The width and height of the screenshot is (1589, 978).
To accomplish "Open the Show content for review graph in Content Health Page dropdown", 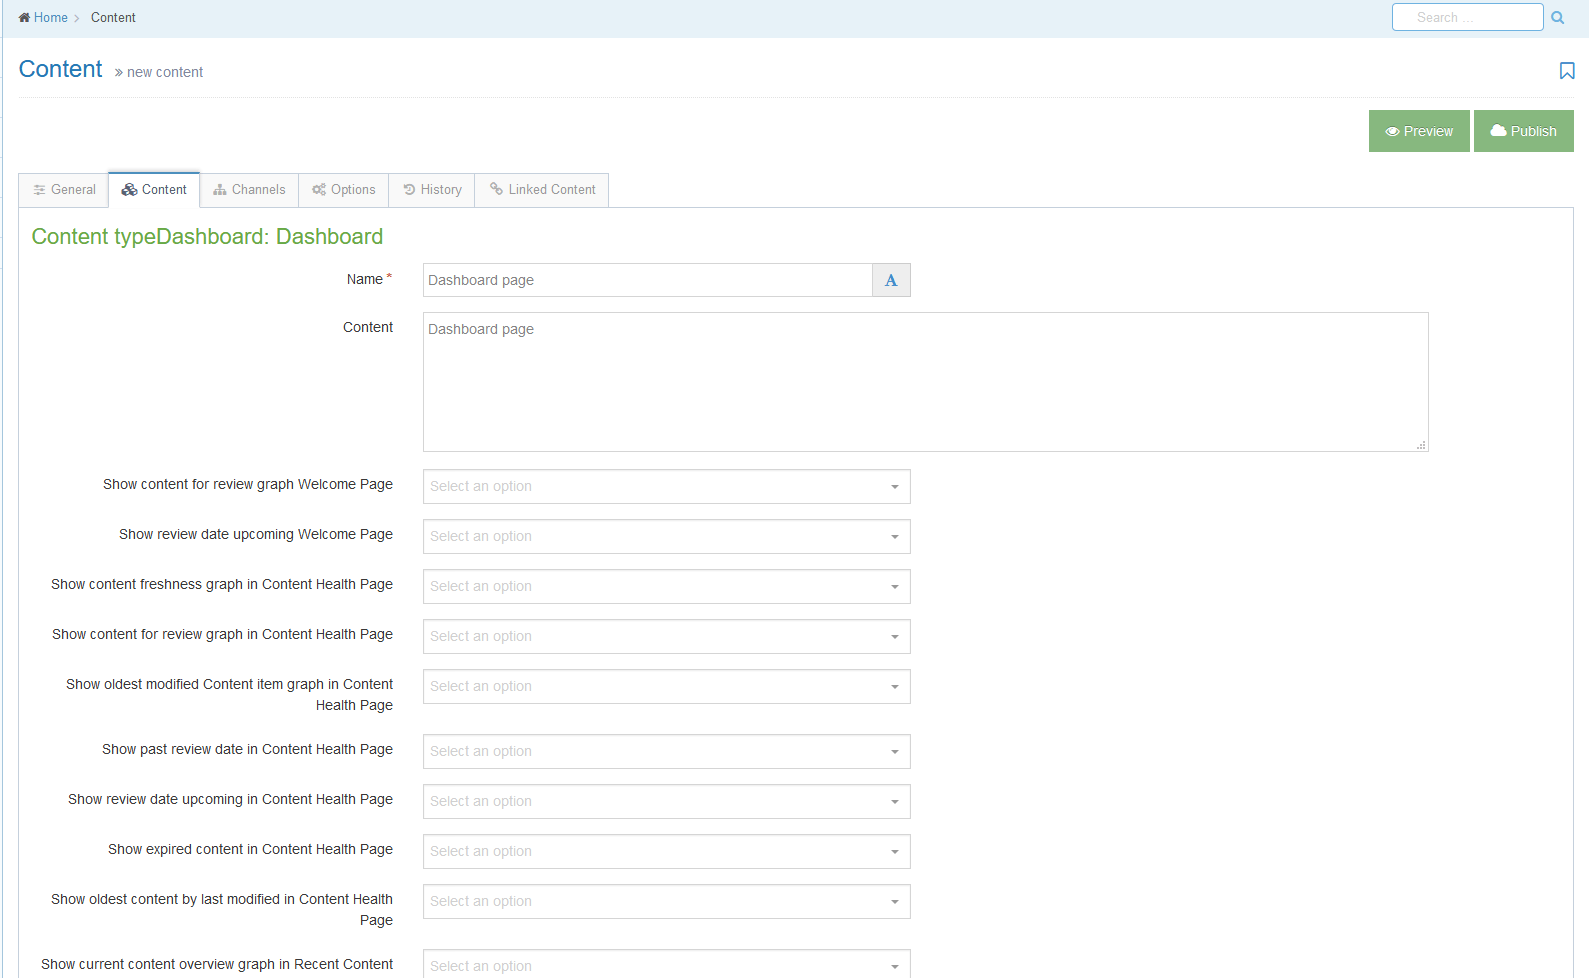I will (666, 636).
